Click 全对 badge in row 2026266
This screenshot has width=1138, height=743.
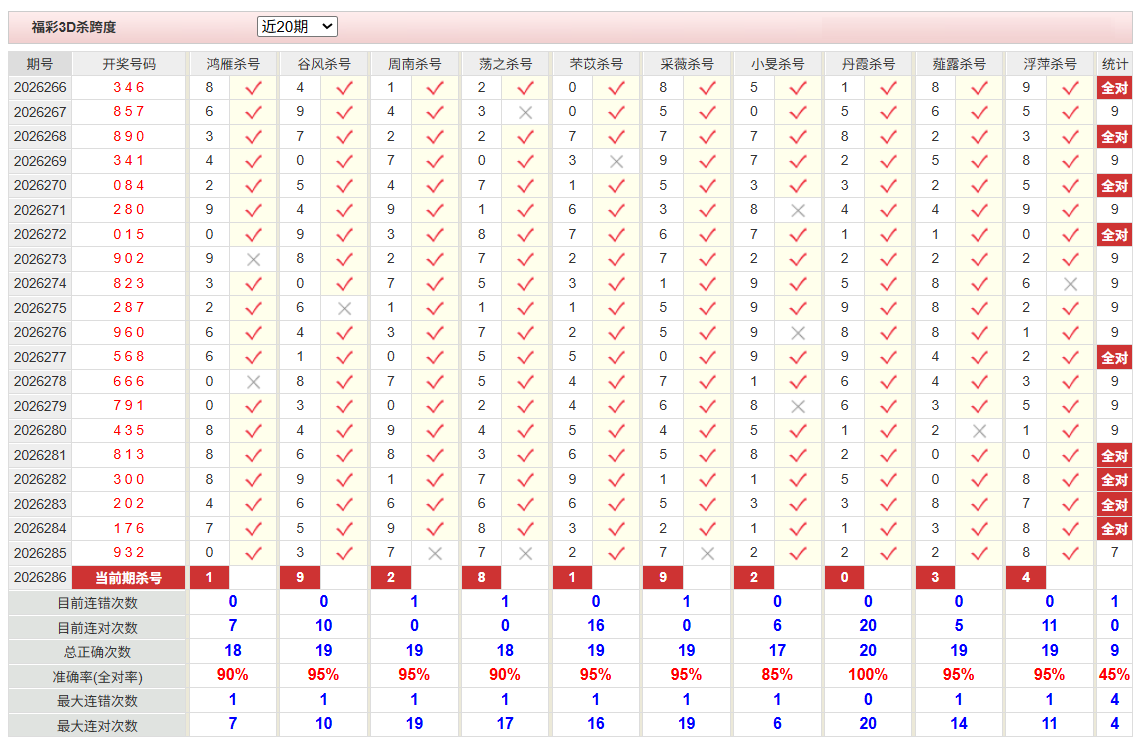click(1114, 88)
